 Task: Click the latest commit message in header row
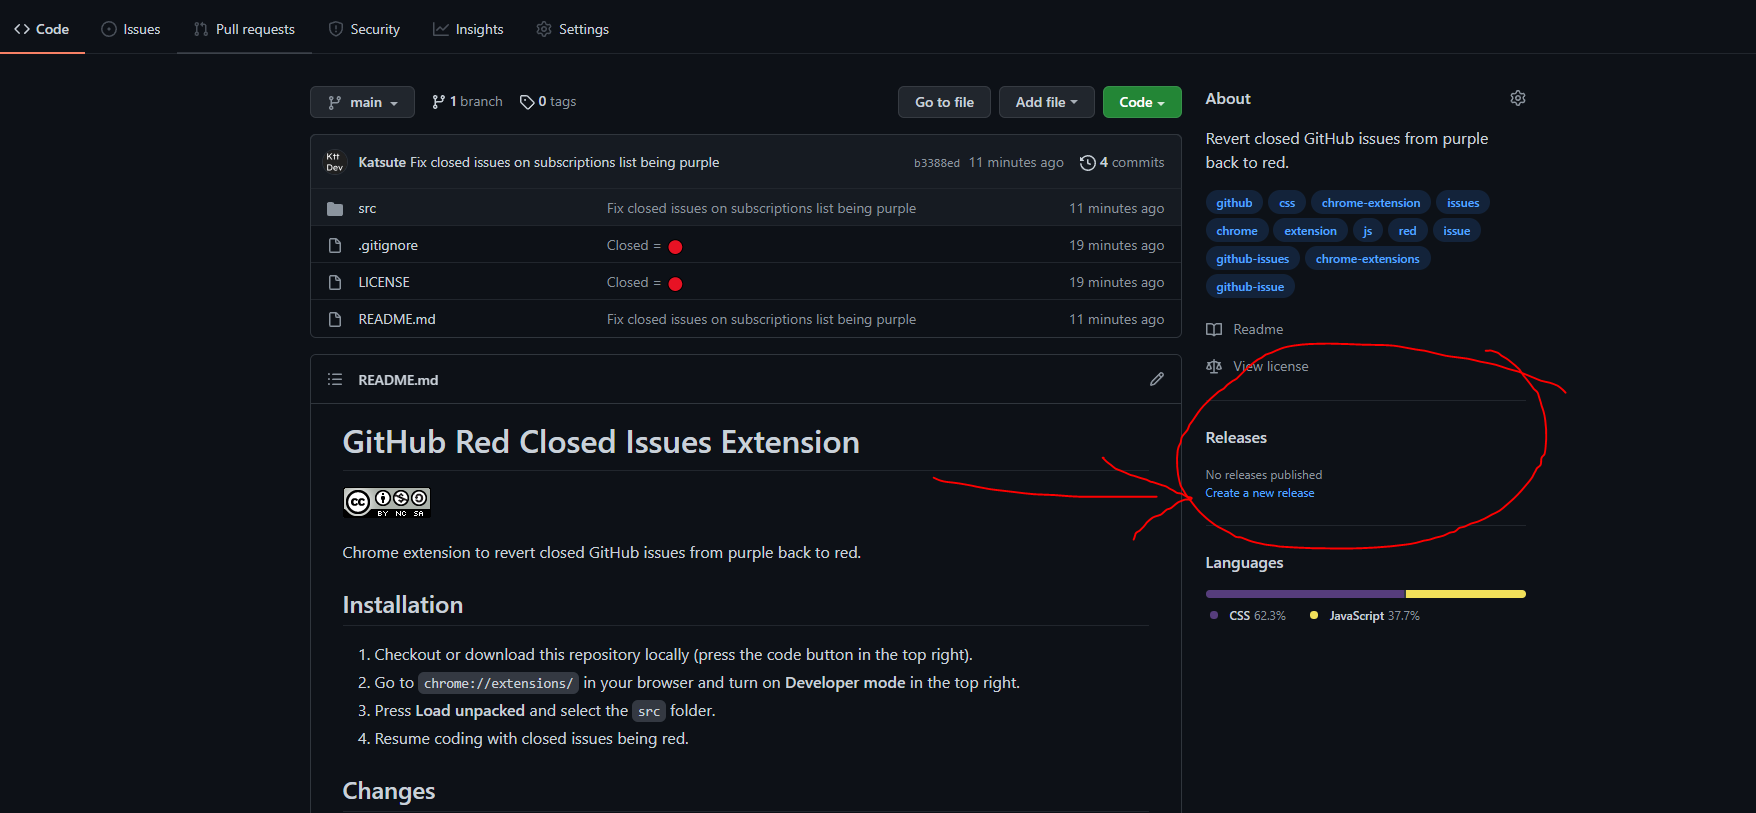tap(565, 162)
